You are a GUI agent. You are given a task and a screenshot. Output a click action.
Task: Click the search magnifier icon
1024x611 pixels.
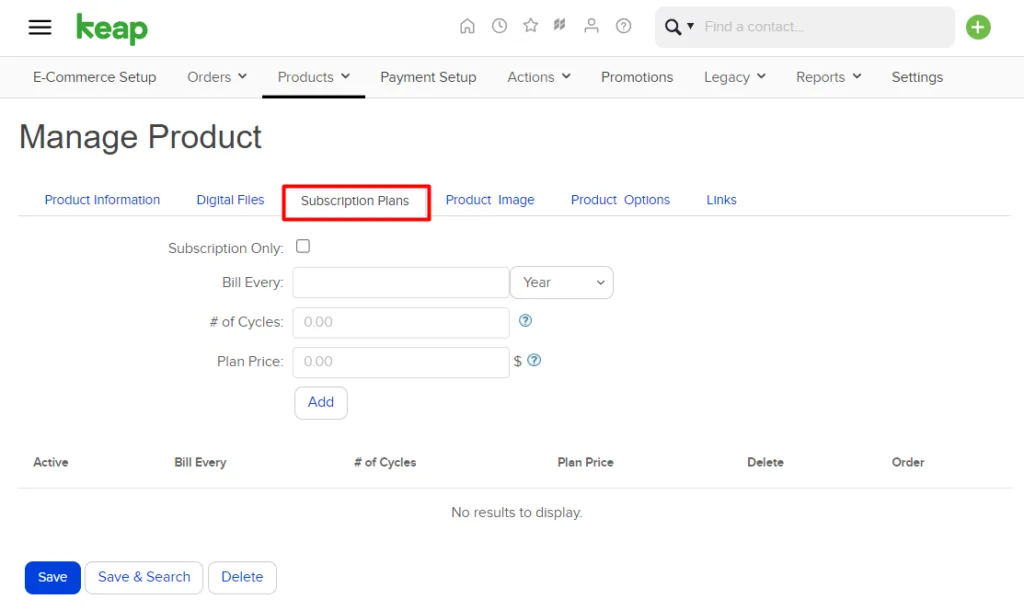click(673, 27)
